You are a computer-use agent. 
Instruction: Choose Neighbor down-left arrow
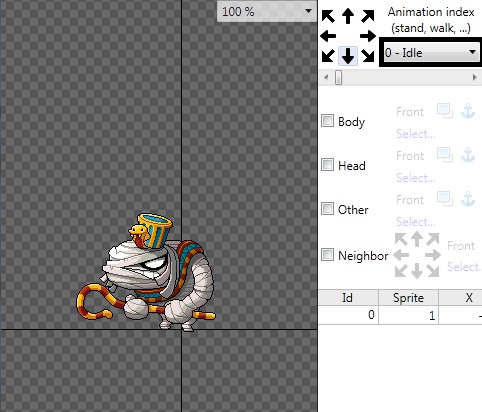401,271
